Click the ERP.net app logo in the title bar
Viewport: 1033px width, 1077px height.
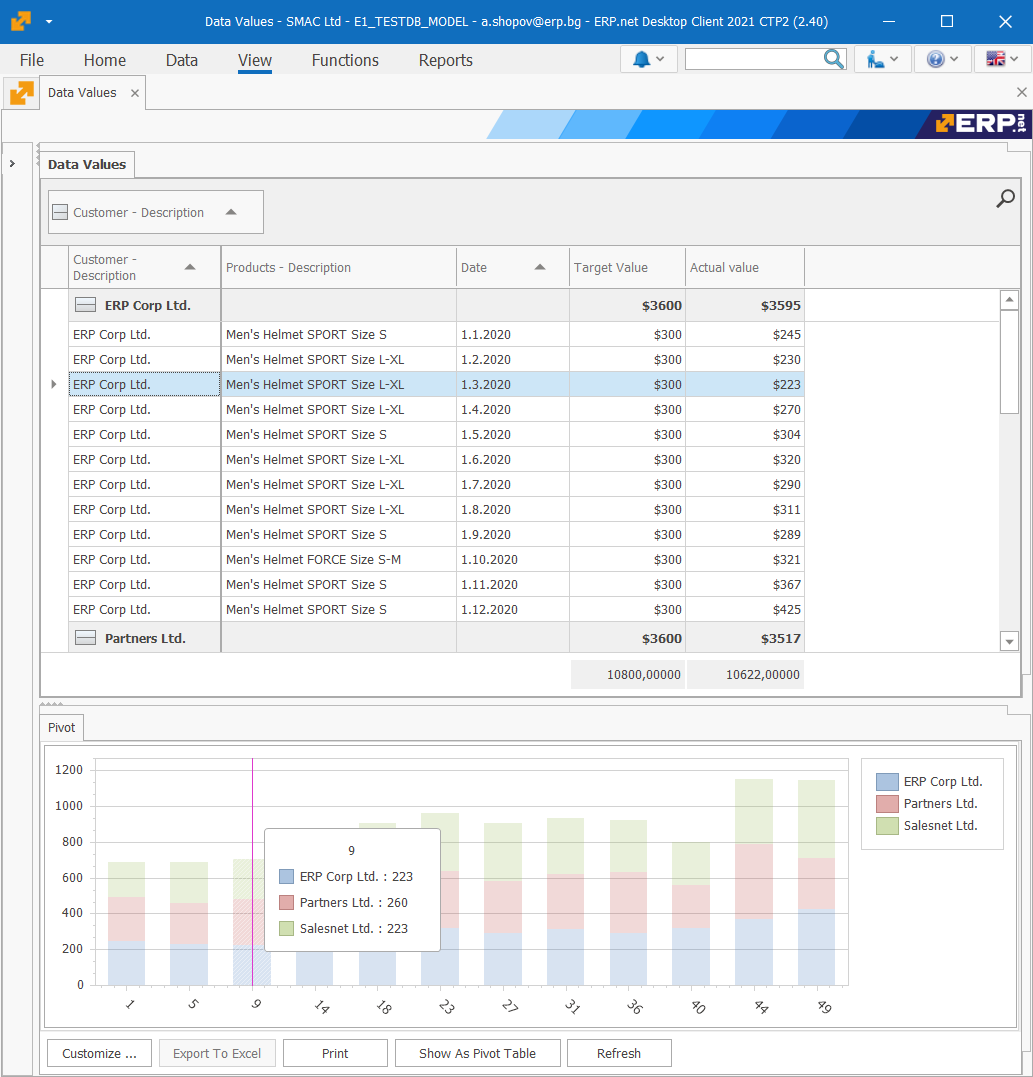[21, 21]
